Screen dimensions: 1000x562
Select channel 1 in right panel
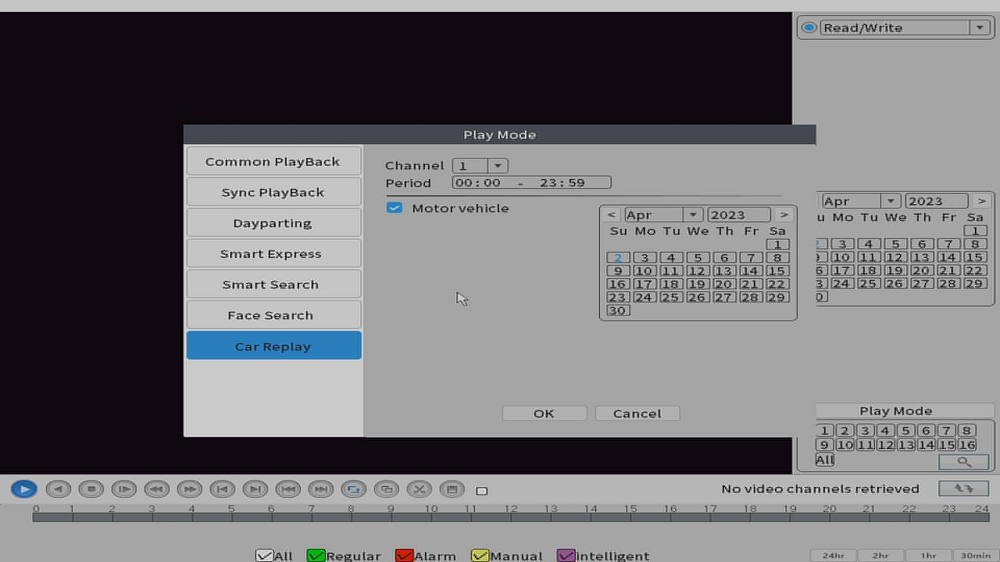click(825, 431)
